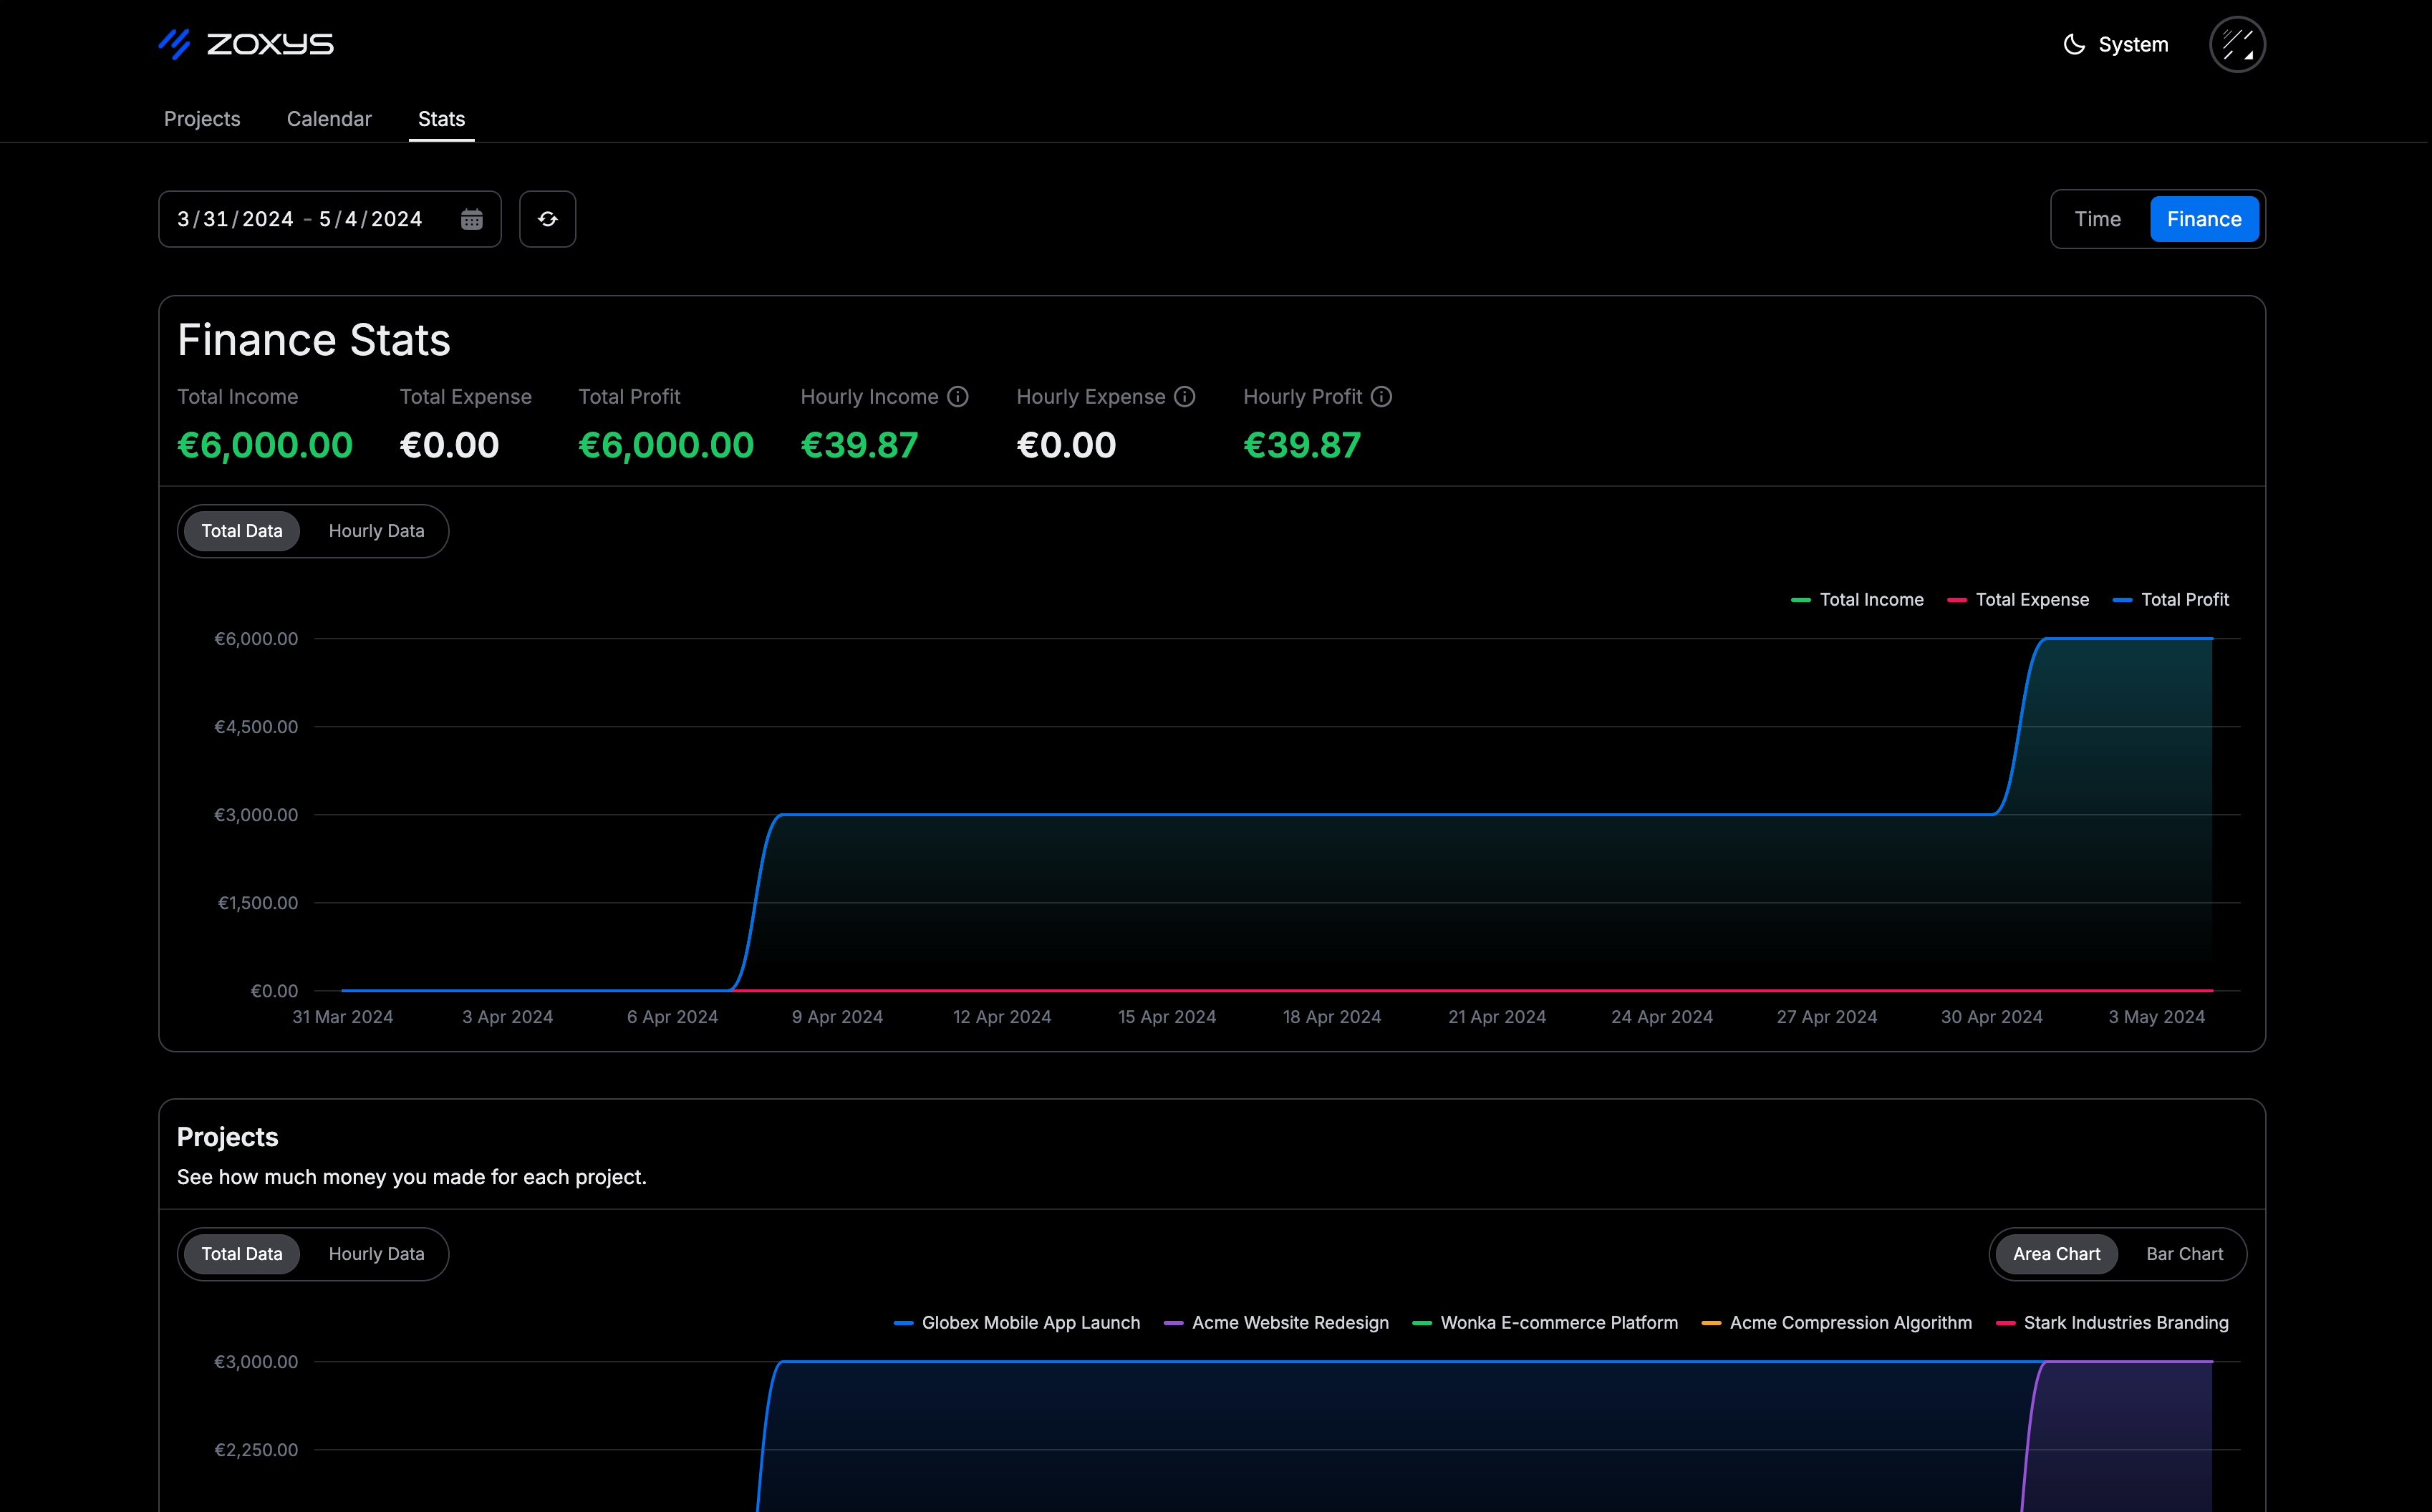Image resolution: width=2432 pixels, height=1512 pixels.
Task: Go to the Projects tab
Action: (x=202, y=119)
